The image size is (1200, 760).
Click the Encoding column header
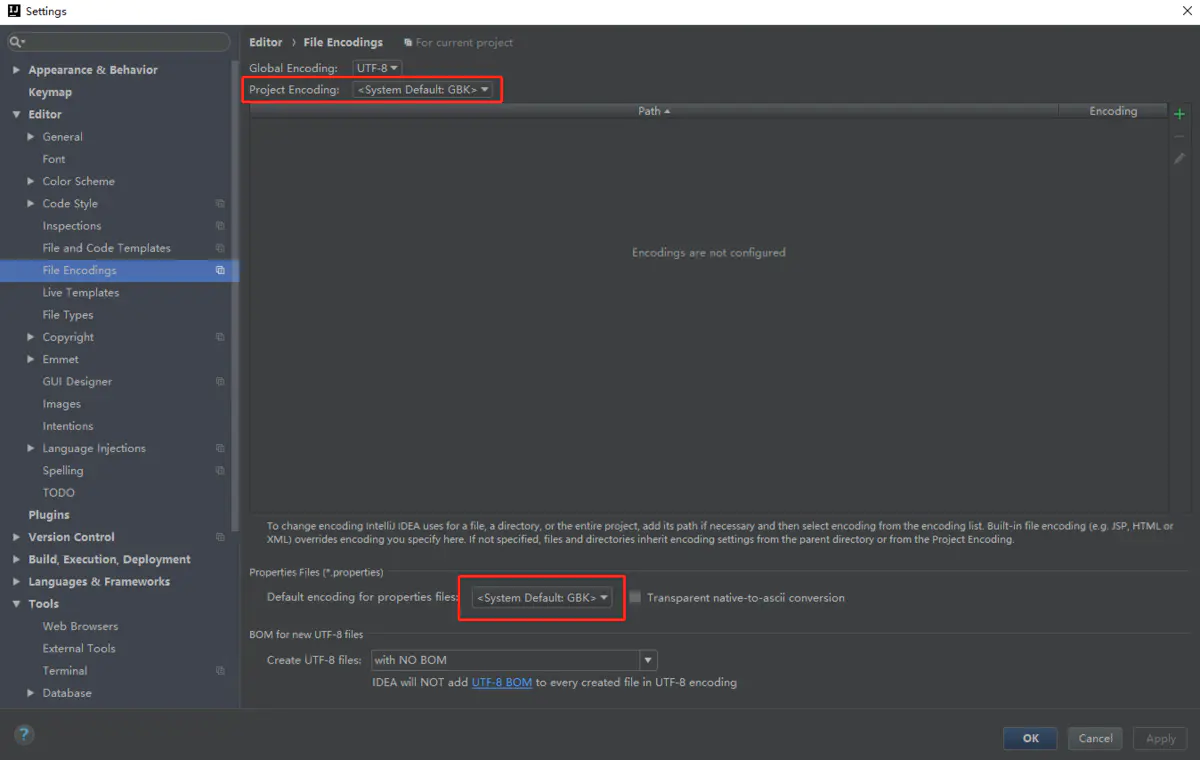click(1113, 111)
